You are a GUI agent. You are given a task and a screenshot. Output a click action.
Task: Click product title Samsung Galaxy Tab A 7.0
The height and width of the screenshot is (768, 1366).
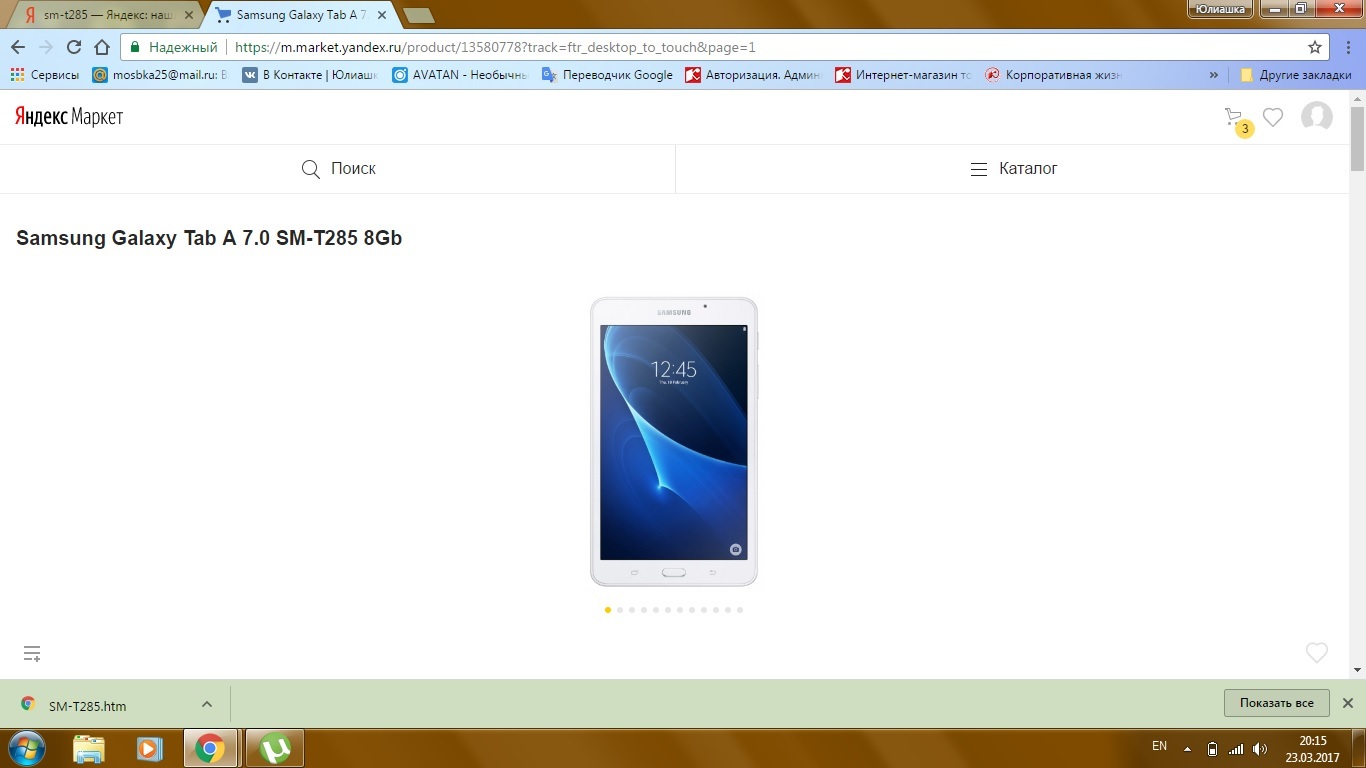tap(209, 238)
